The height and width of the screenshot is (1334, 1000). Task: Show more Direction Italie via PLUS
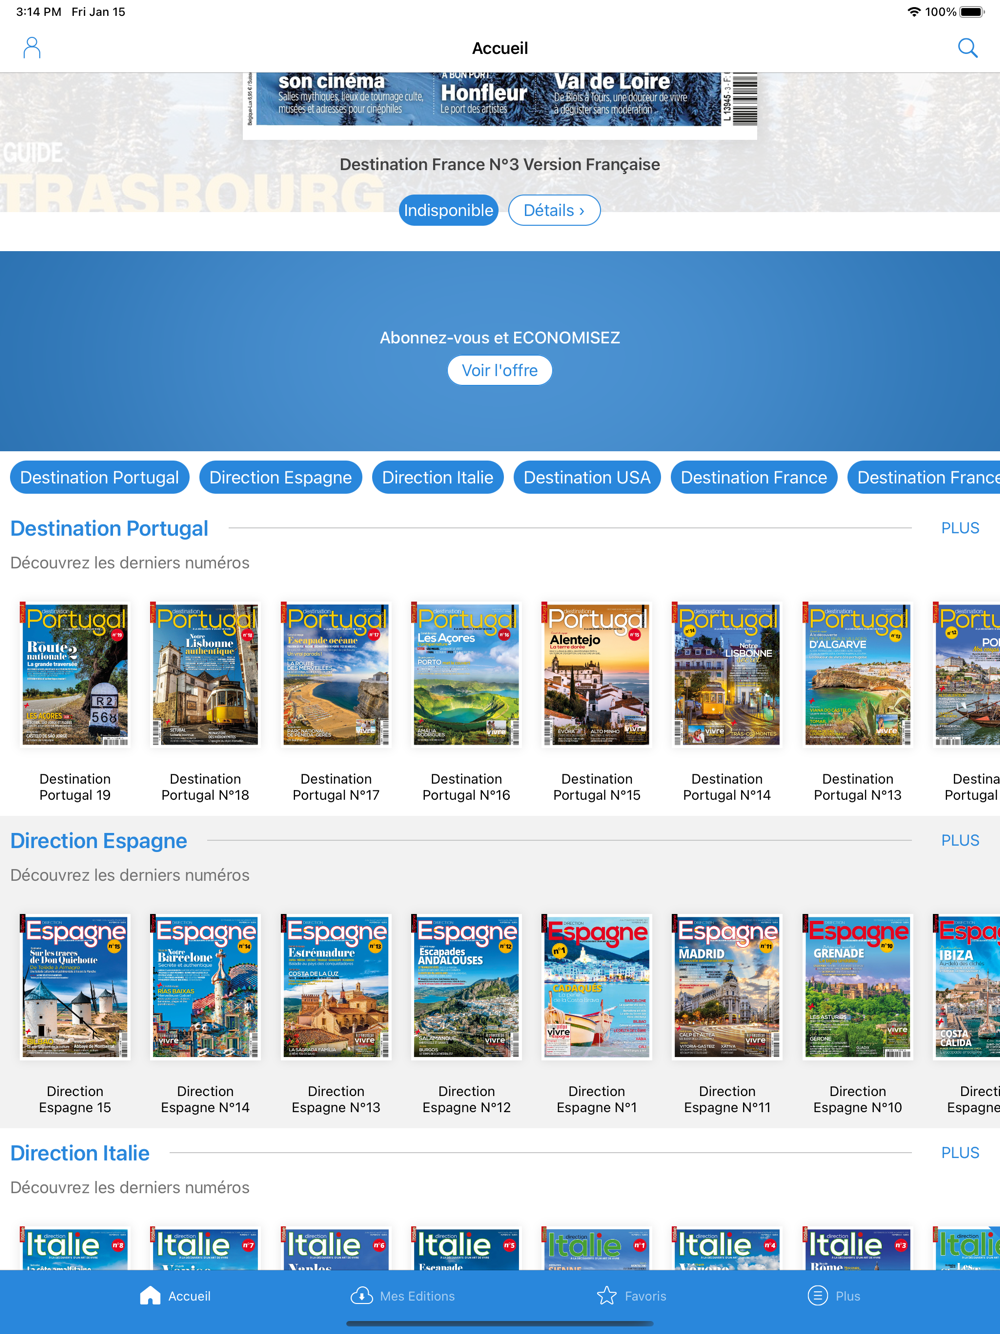[x=959, y=1153]
